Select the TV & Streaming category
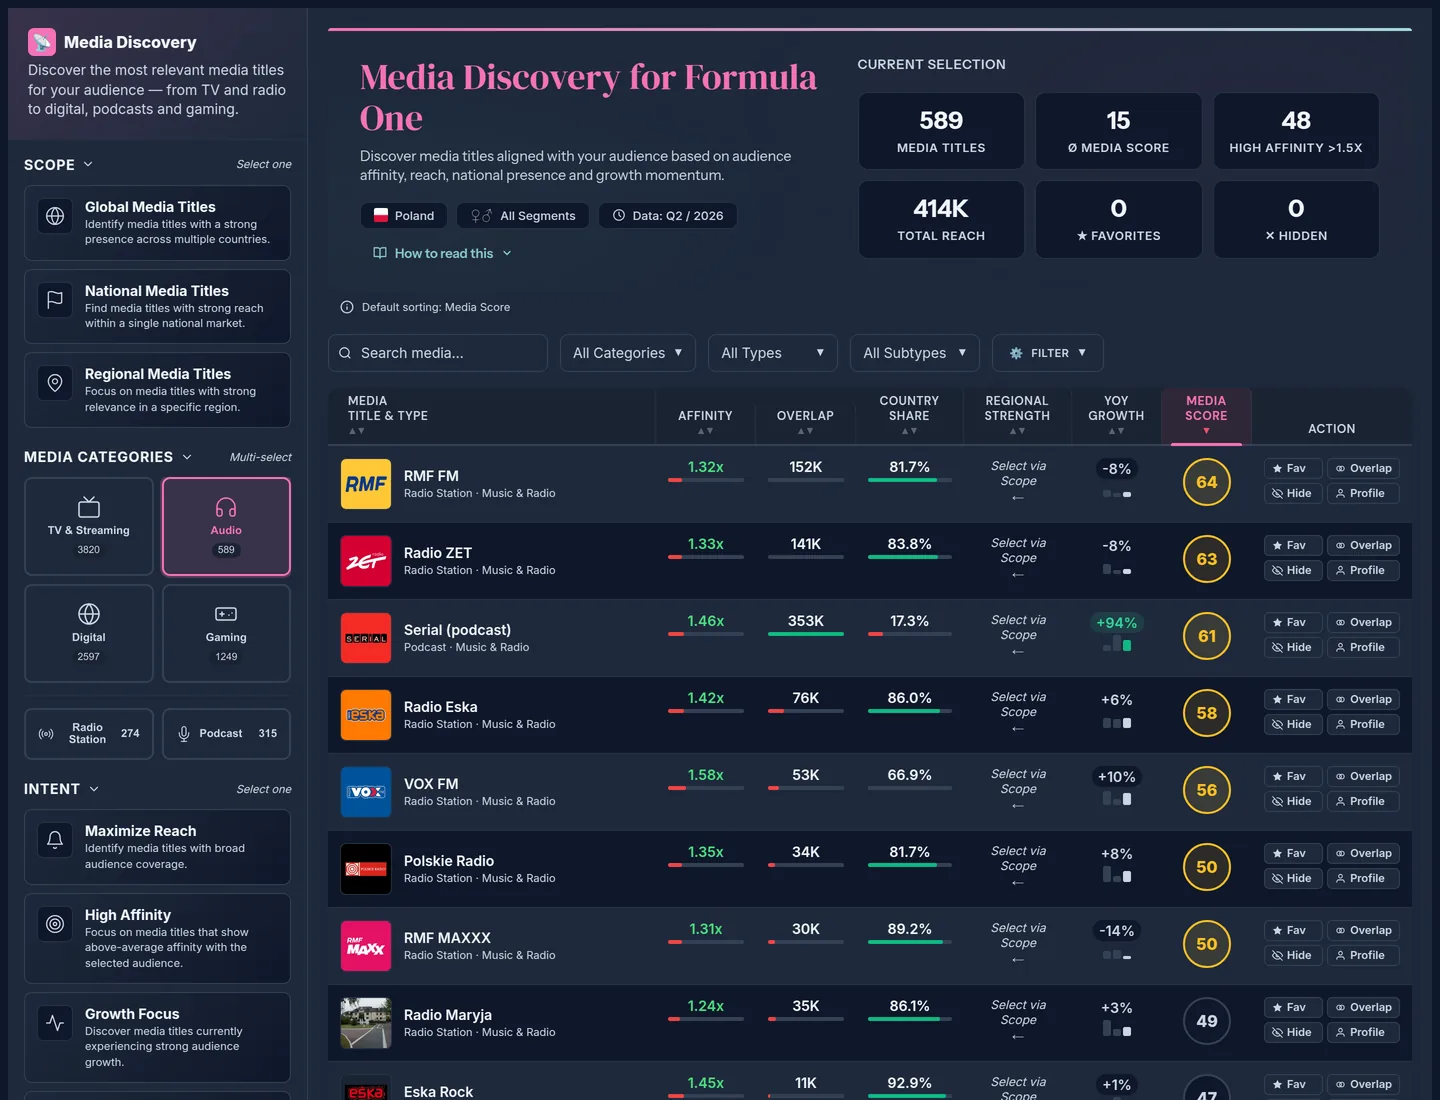The width and height of the screenshot is (1440, 1100). click(89, 526)
